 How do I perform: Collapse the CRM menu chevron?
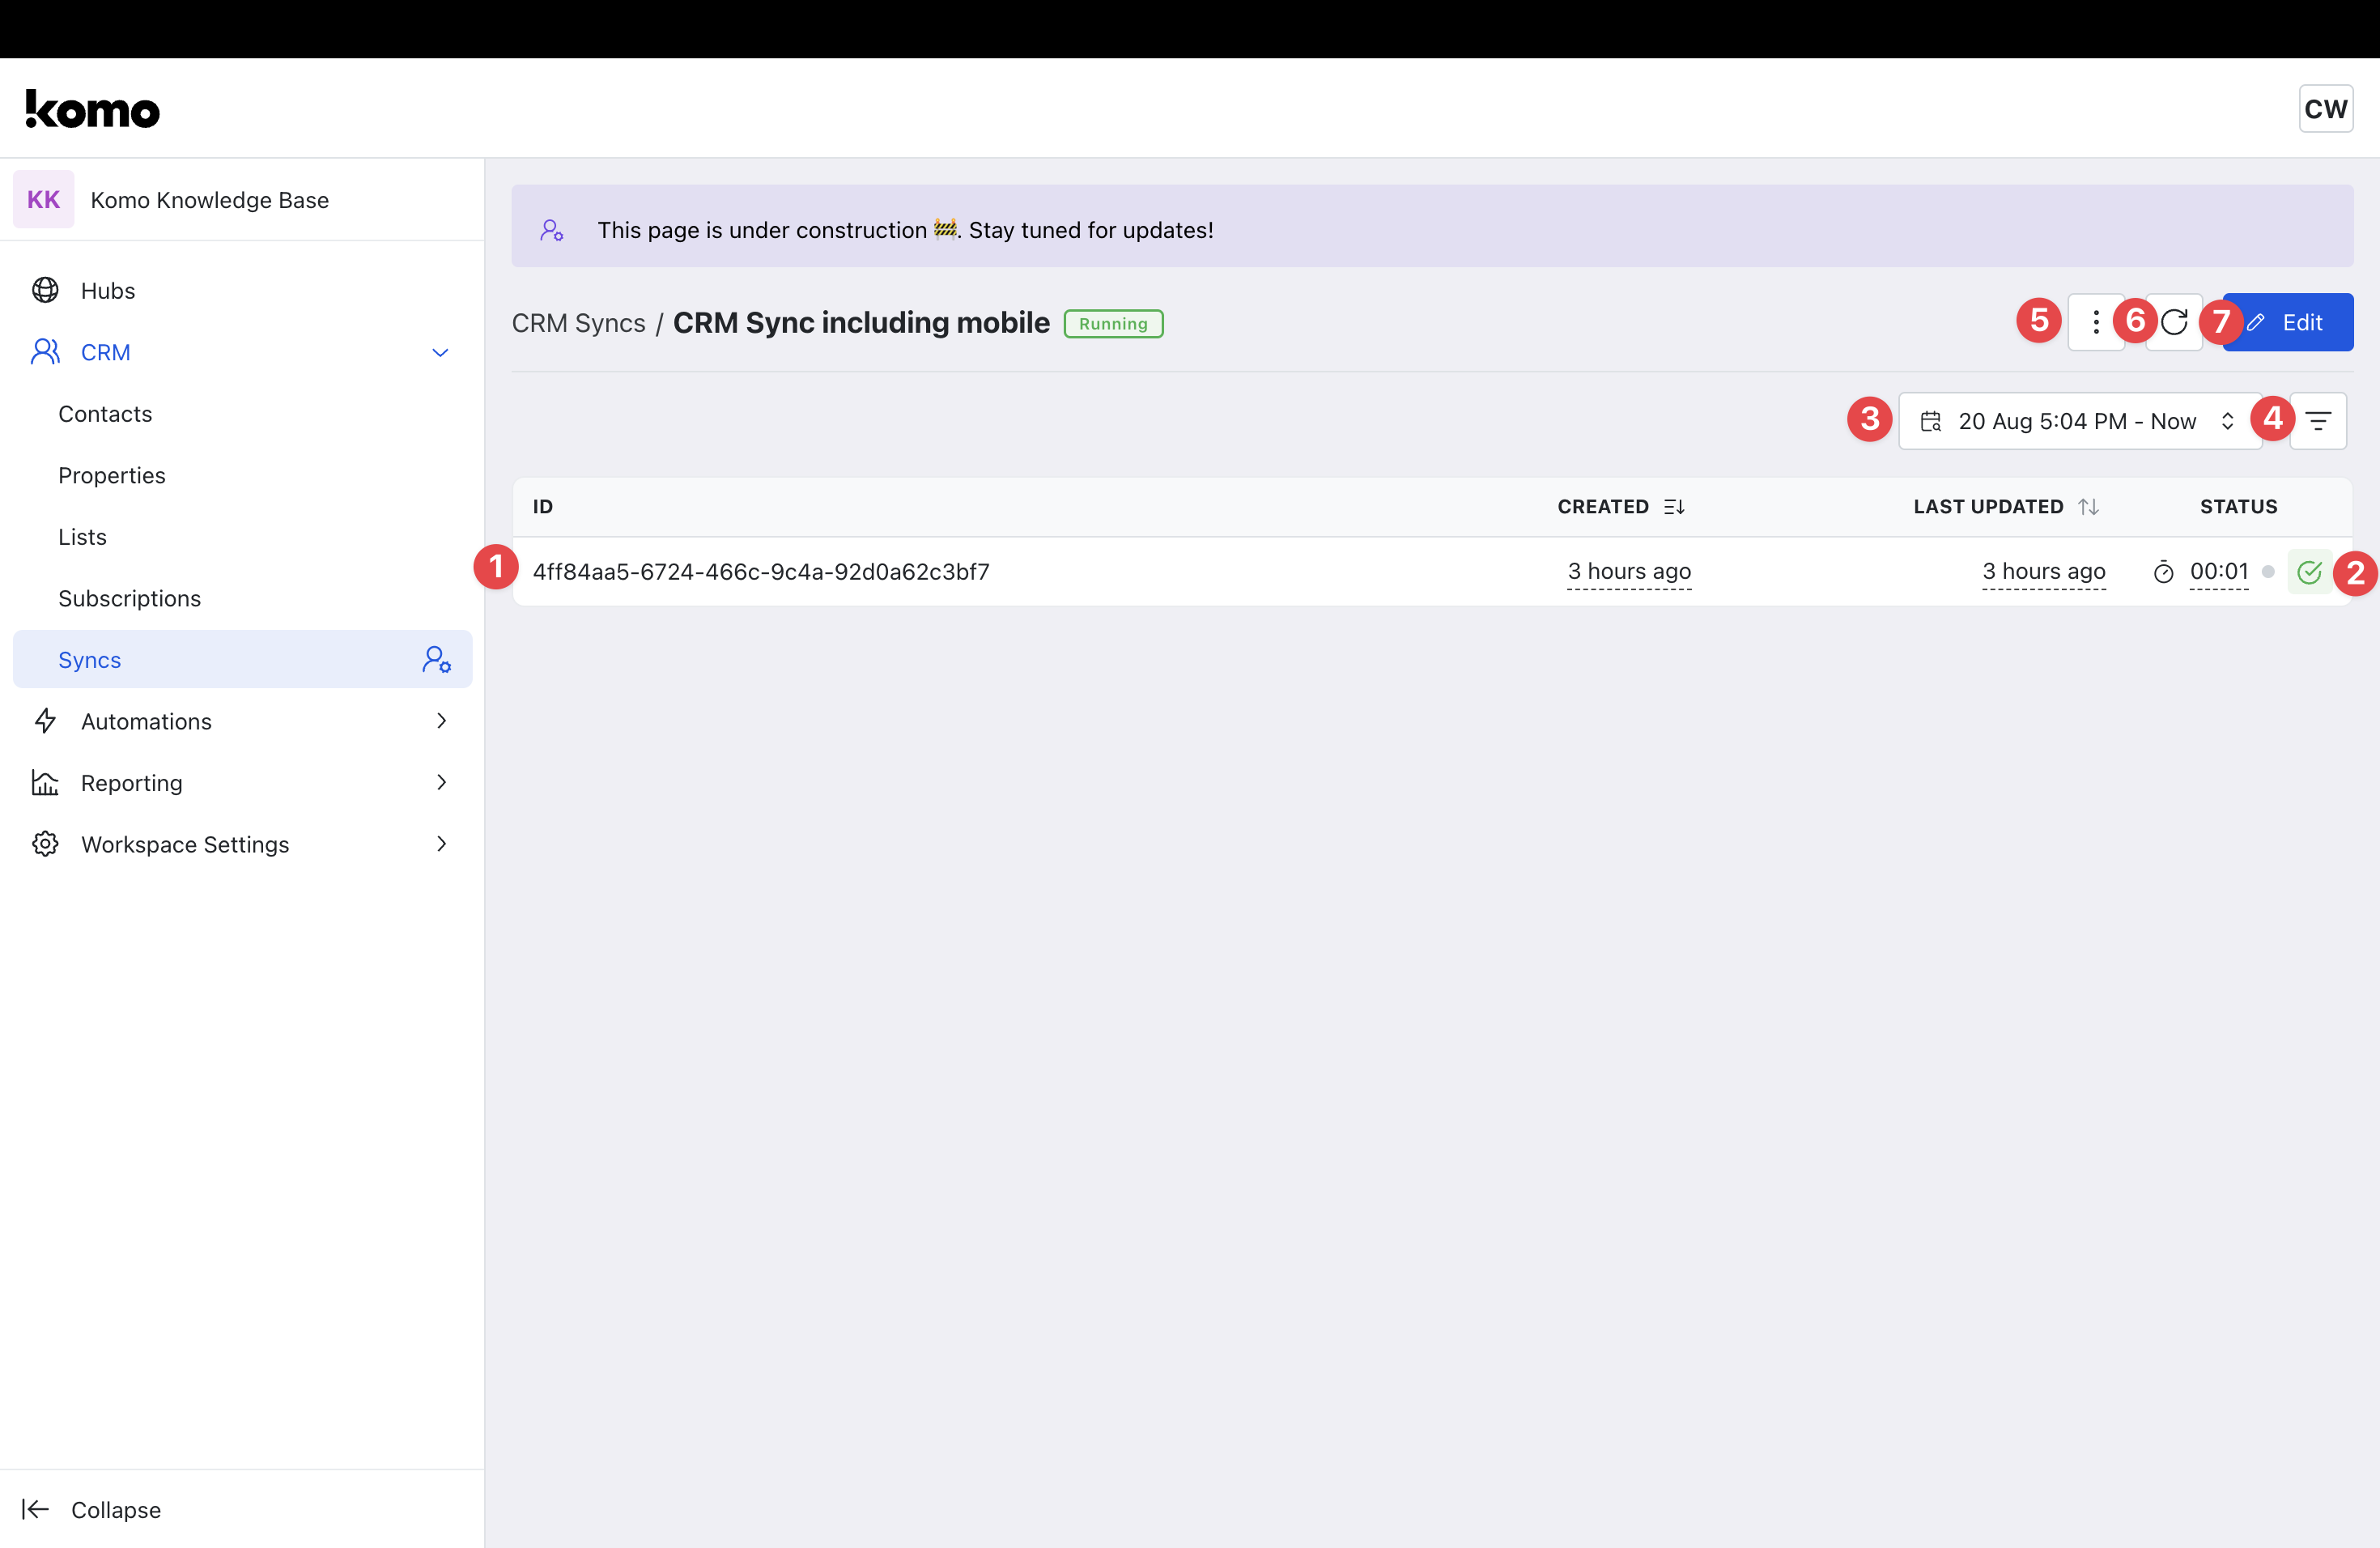(440, 352)
